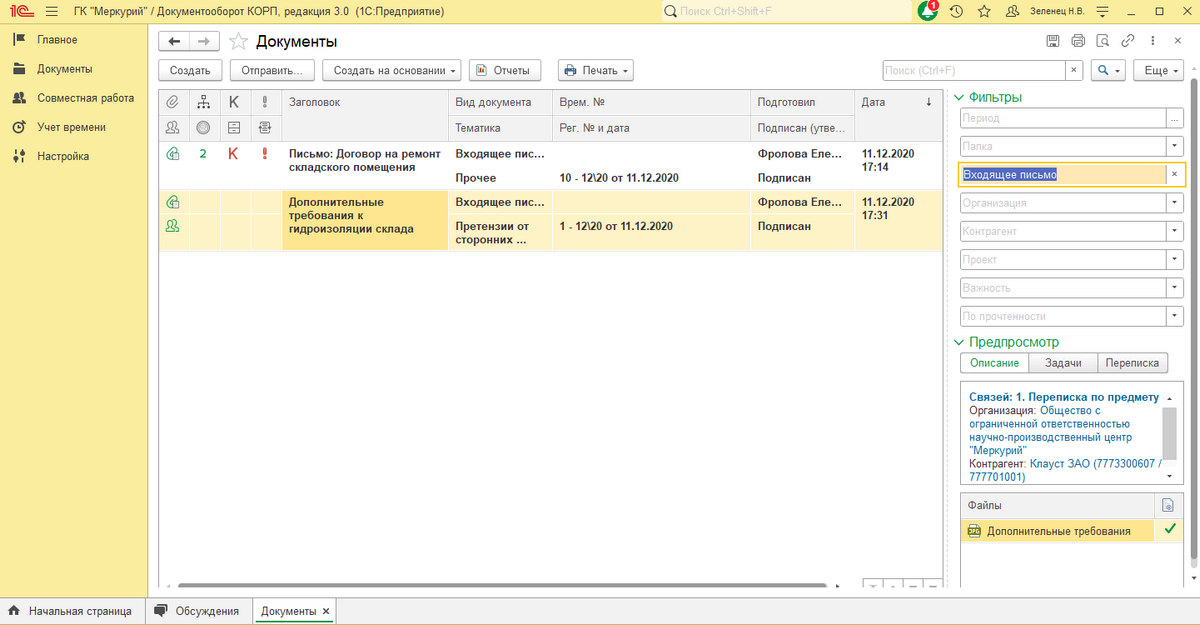This screenshot has height=625, width=1200.
Task: Open the history clock icon
Action: (957, 12)
